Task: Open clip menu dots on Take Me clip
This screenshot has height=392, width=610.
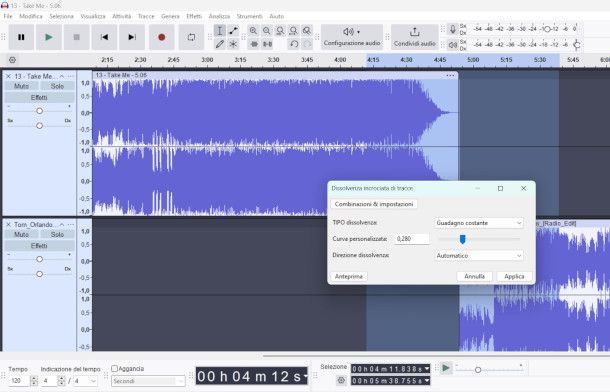Action: (x=450, y=75)
